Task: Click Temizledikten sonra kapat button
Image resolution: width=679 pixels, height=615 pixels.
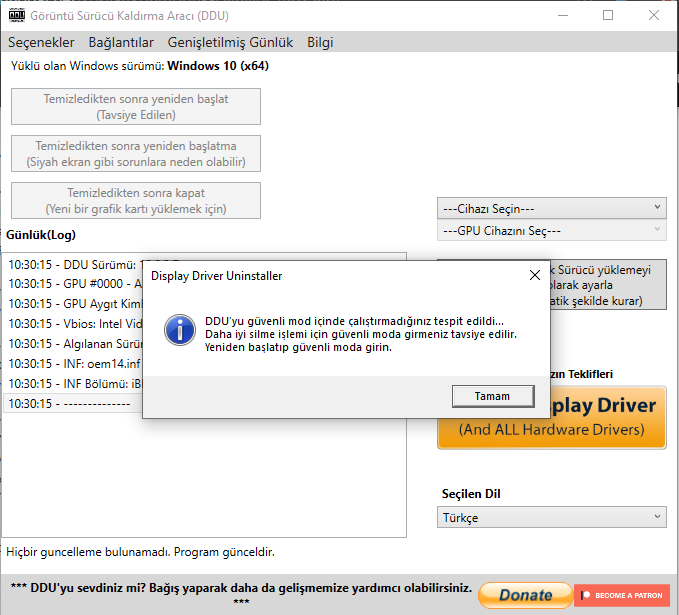Action: [136, 201]
